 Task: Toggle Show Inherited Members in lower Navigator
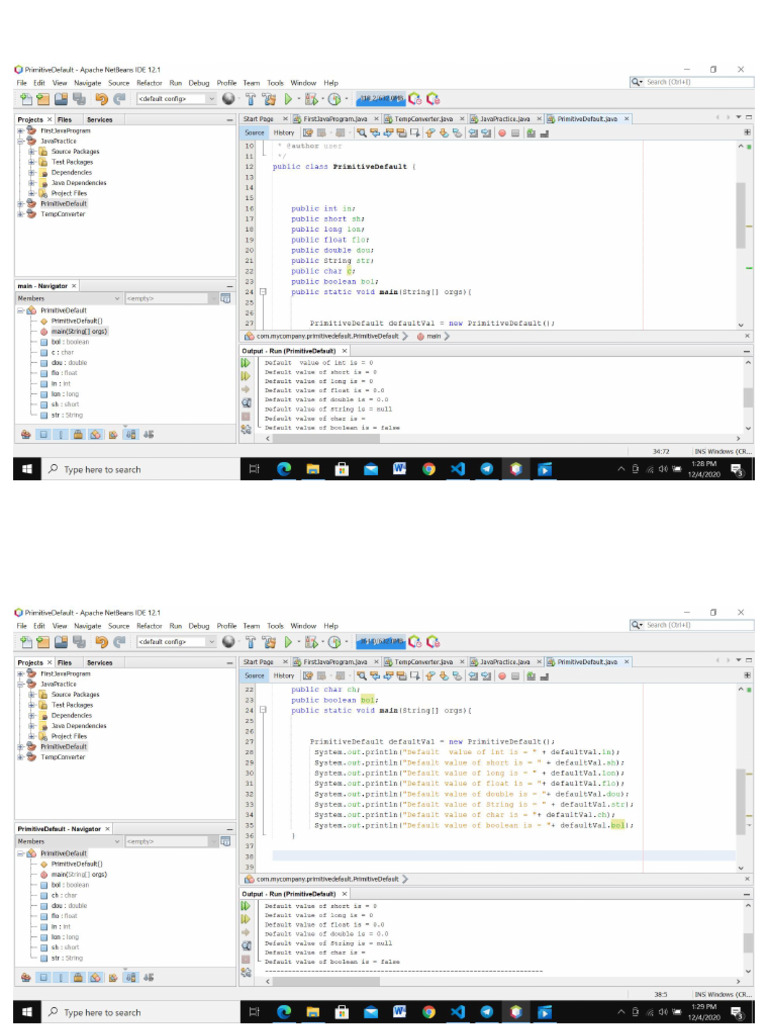(x=25, y=977)
